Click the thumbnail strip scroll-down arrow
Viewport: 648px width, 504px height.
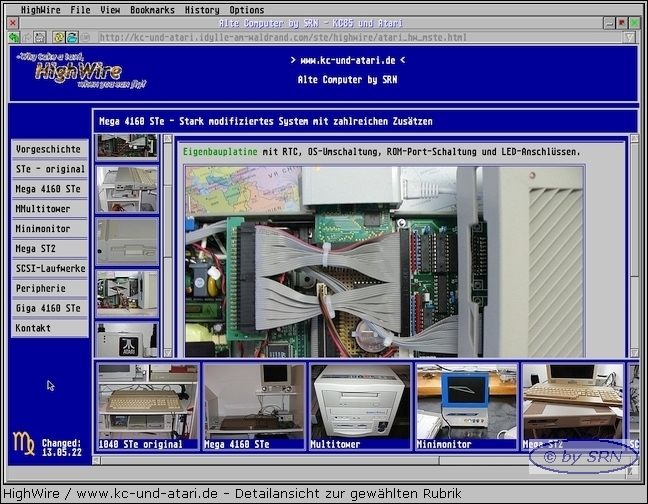168,352
